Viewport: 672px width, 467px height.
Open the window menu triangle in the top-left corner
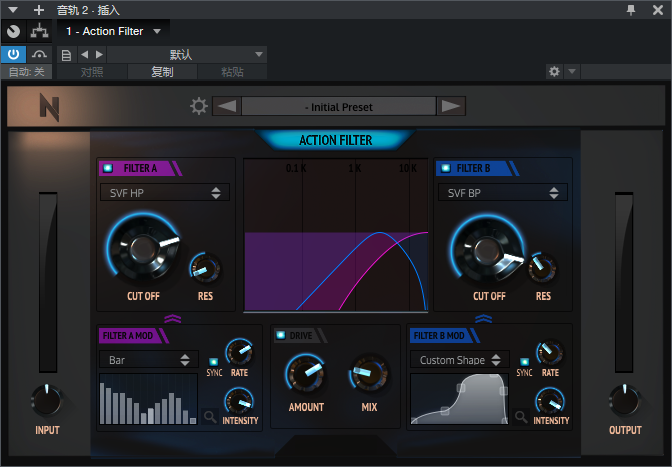(13, 9)
